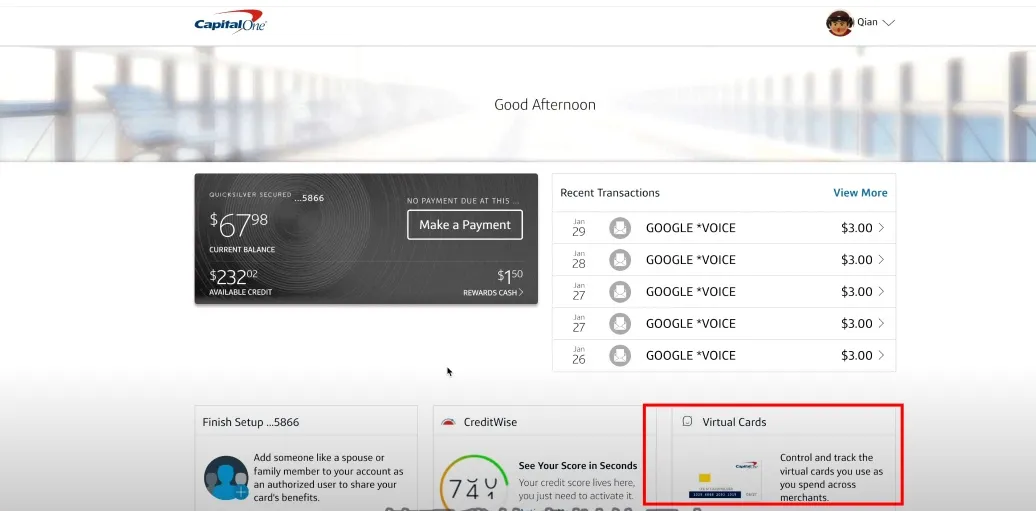1036x511 pixels.
Task: Click the first Jan 27 transaction receipt icon
Action: (620, 292)
